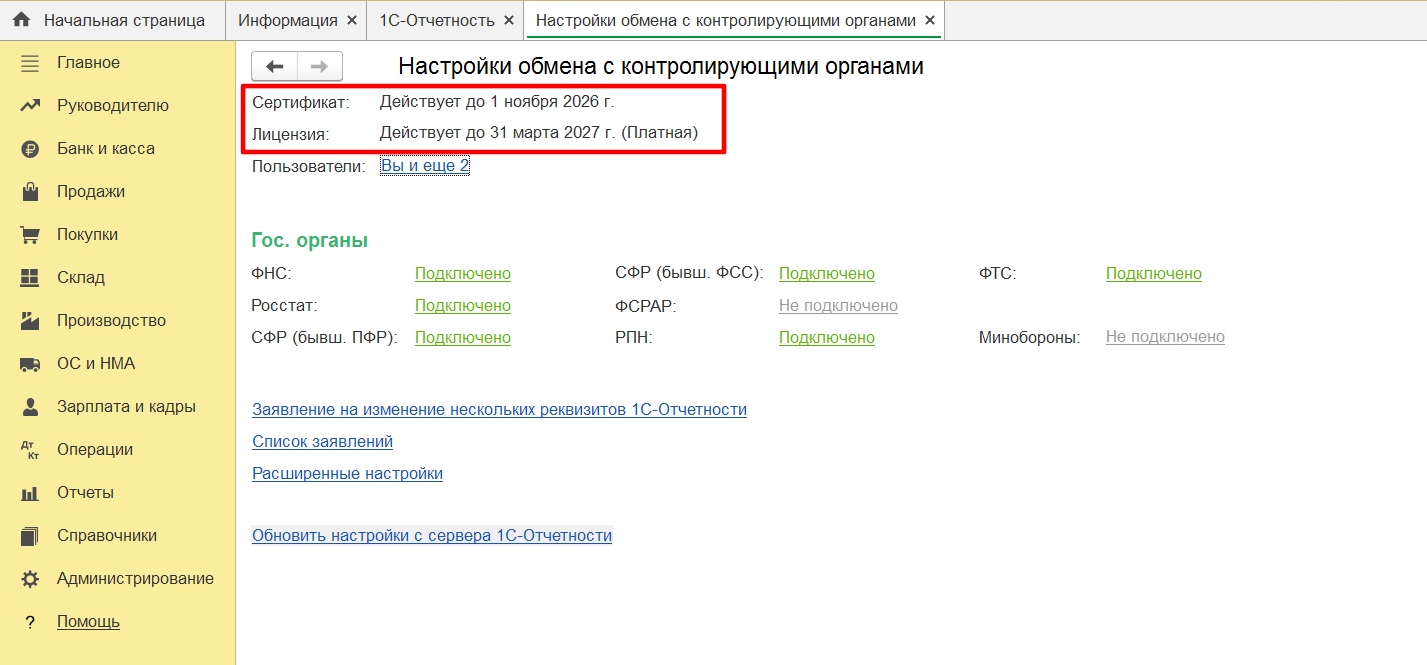Open the Расширенные настройки link
This screenshot has height=665, width=1427.
[347, 474]
